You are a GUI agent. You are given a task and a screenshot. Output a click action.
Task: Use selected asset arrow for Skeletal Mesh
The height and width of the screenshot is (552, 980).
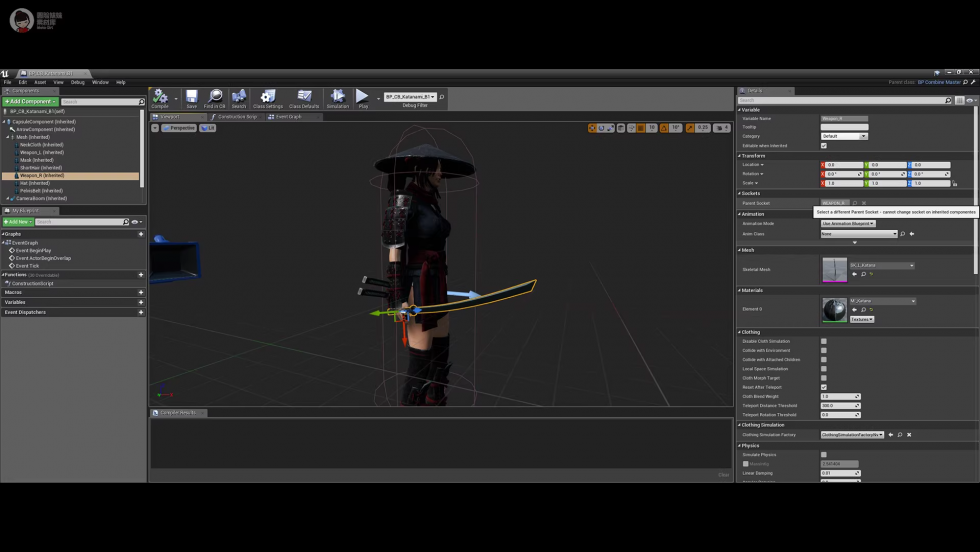[x=854, y=274]
